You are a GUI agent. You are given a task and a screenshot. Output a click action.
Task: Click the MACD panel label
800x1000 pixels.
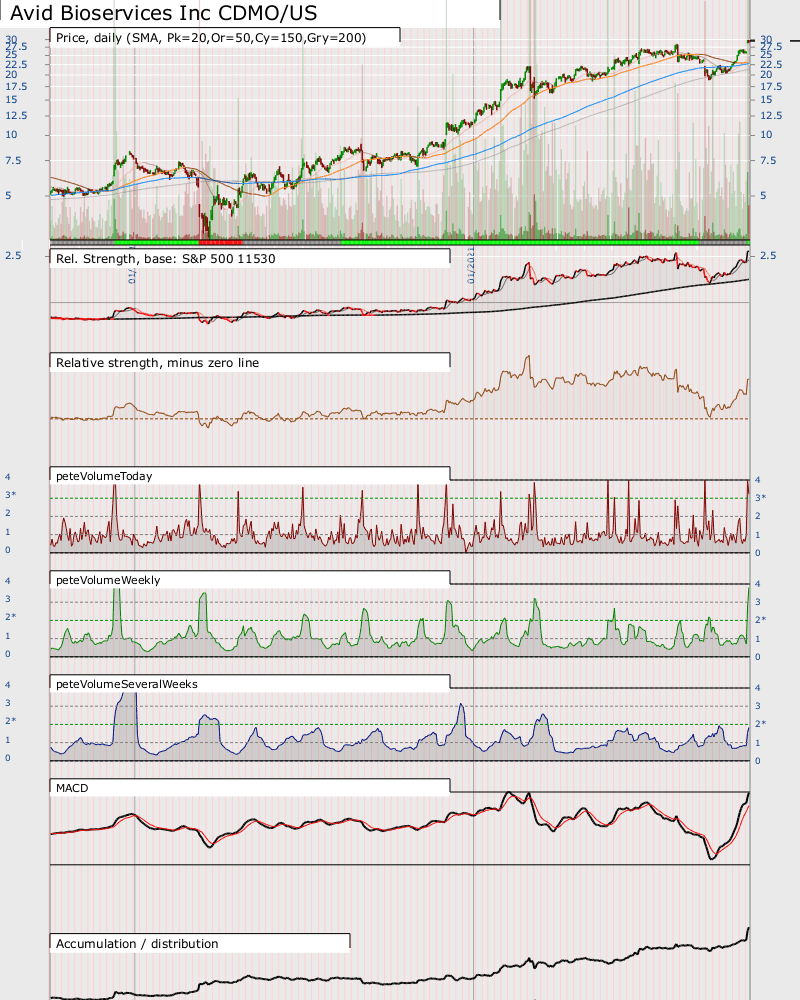[x=72, y=788]
